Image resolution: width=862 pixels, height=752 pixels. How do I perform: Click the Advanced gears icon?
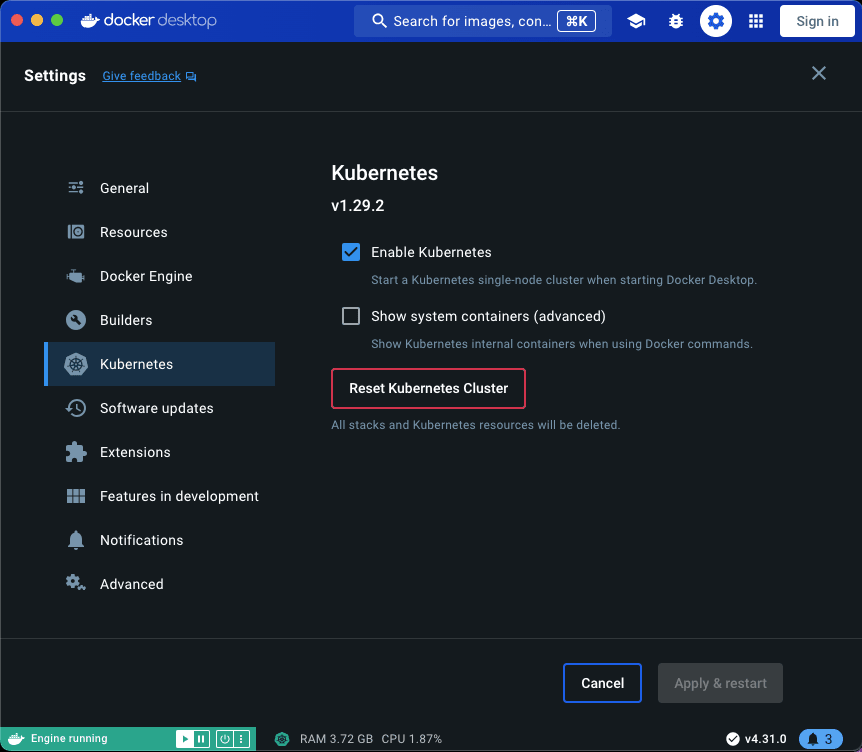[x=76, y=583]
